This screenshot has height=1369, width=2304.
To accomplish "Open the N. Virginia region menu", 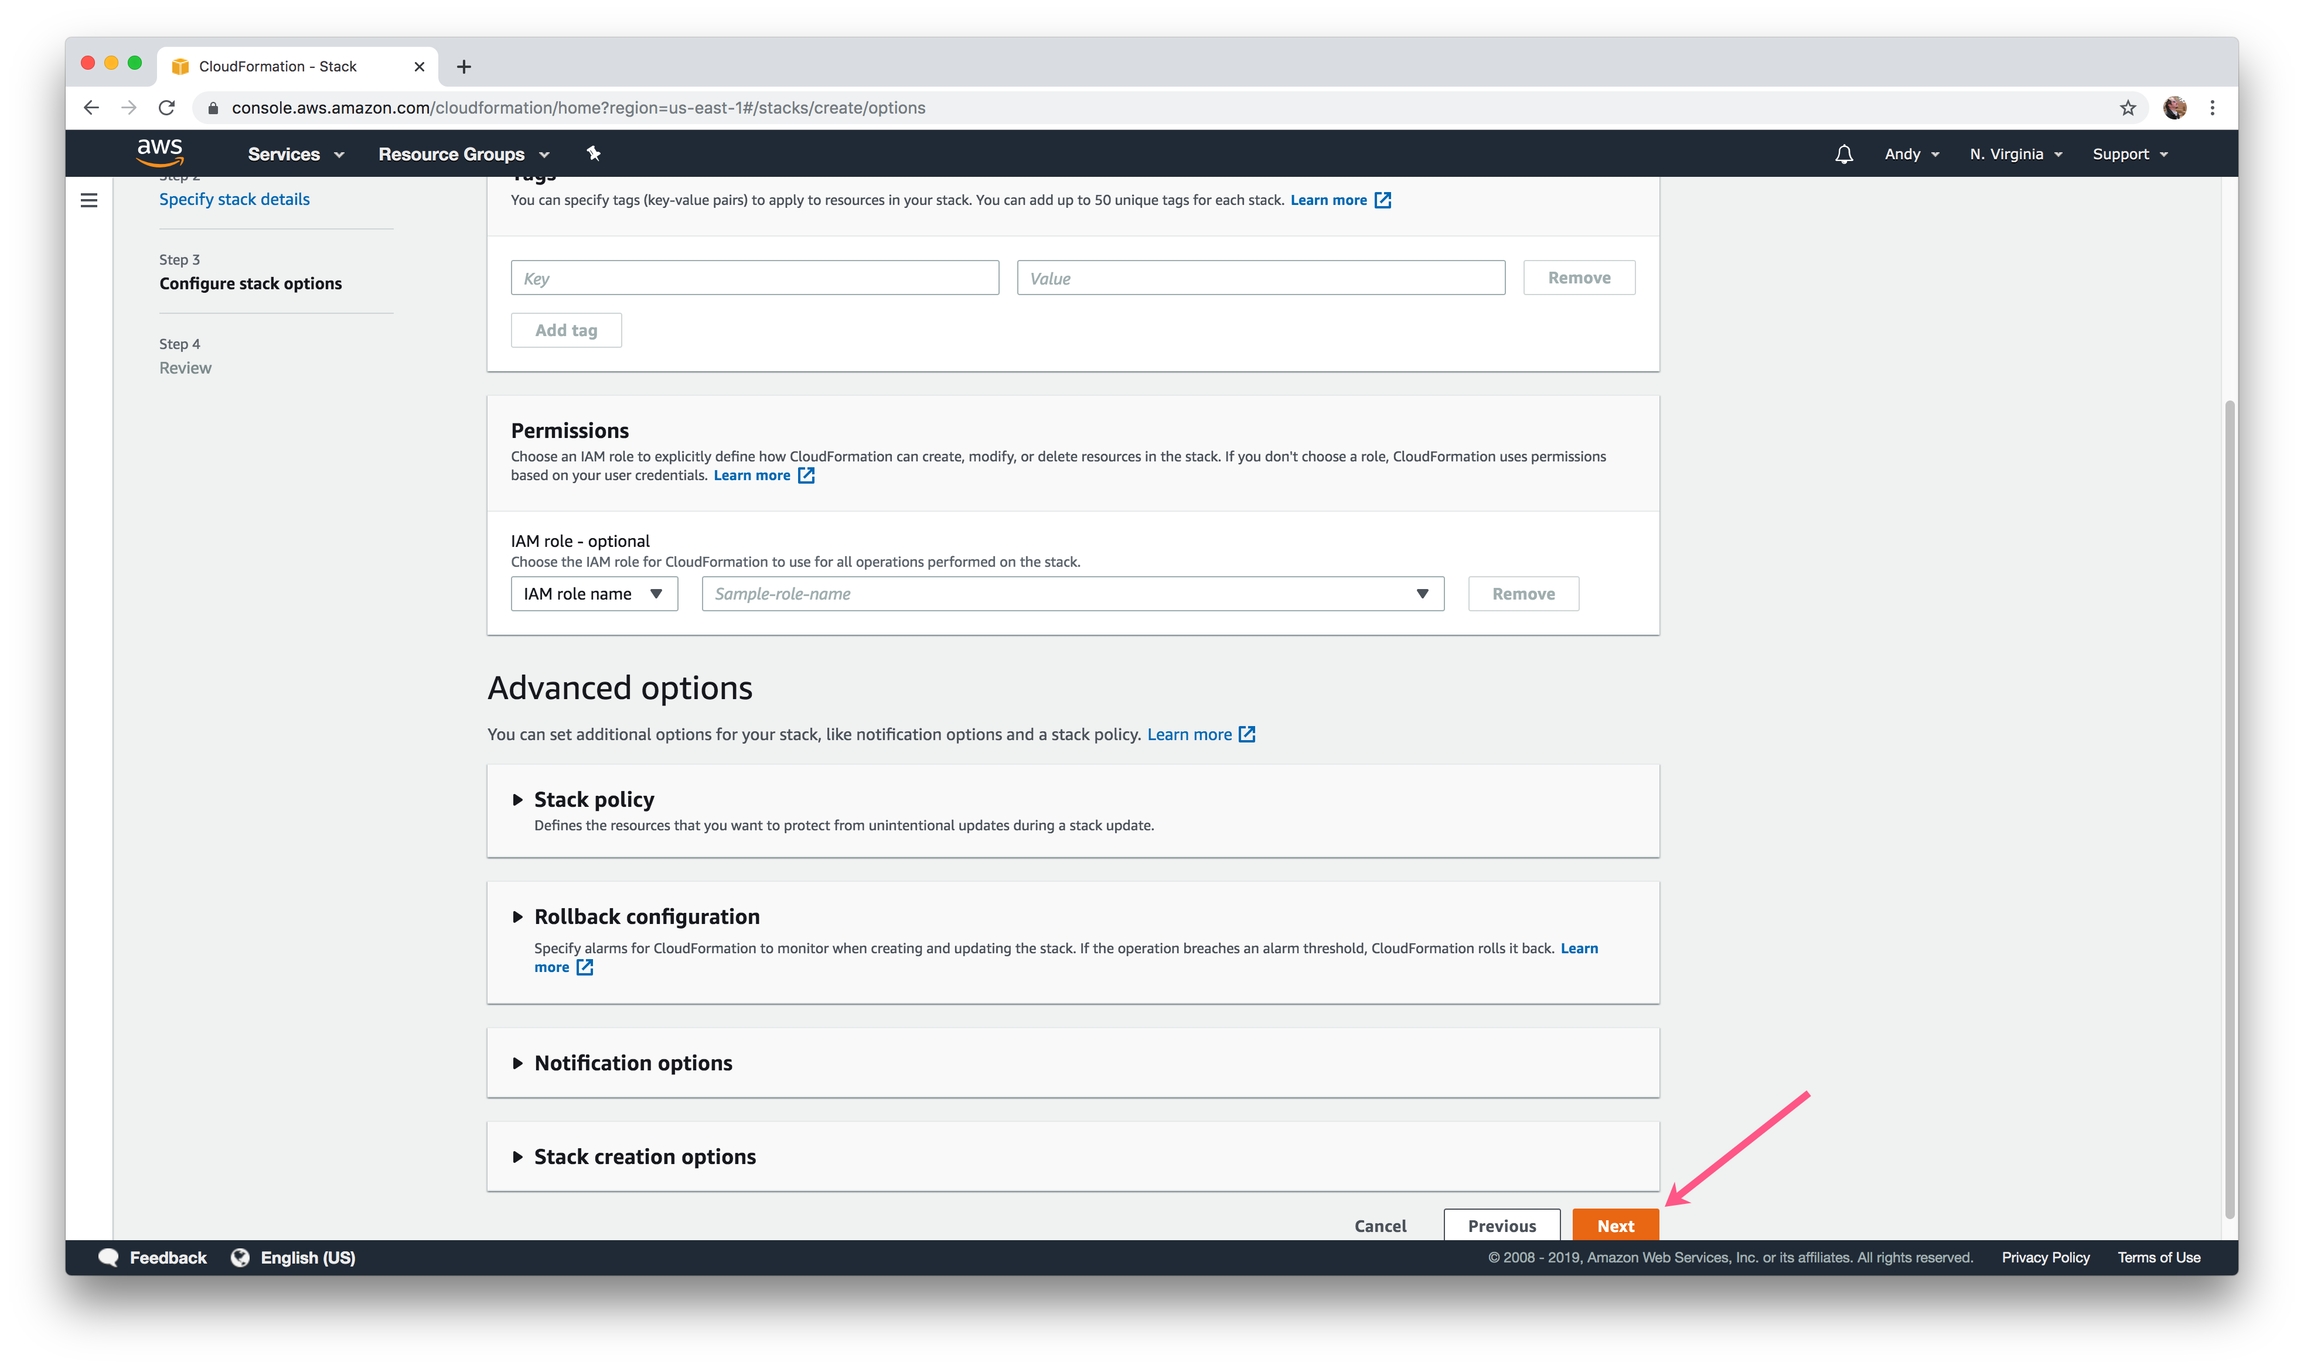I will pos(2016,154).
